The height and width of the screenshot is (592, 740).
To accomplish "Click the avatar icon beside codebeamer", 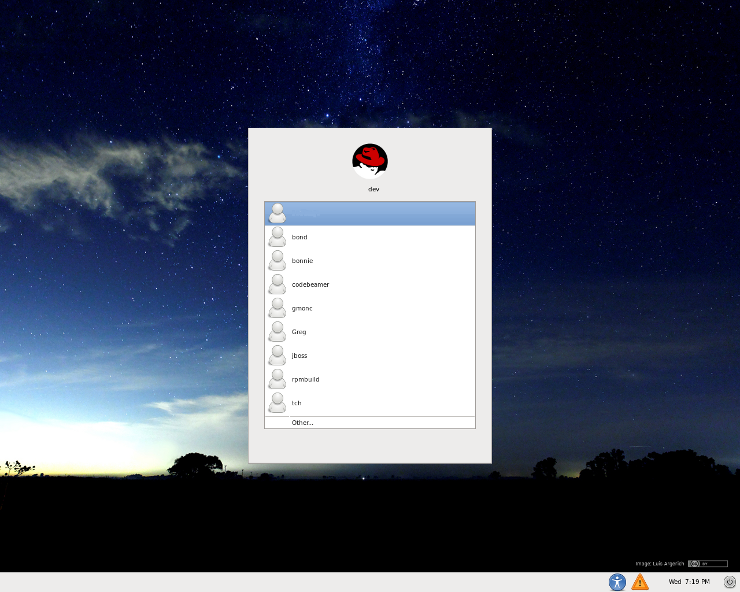I will coord(277,284).
